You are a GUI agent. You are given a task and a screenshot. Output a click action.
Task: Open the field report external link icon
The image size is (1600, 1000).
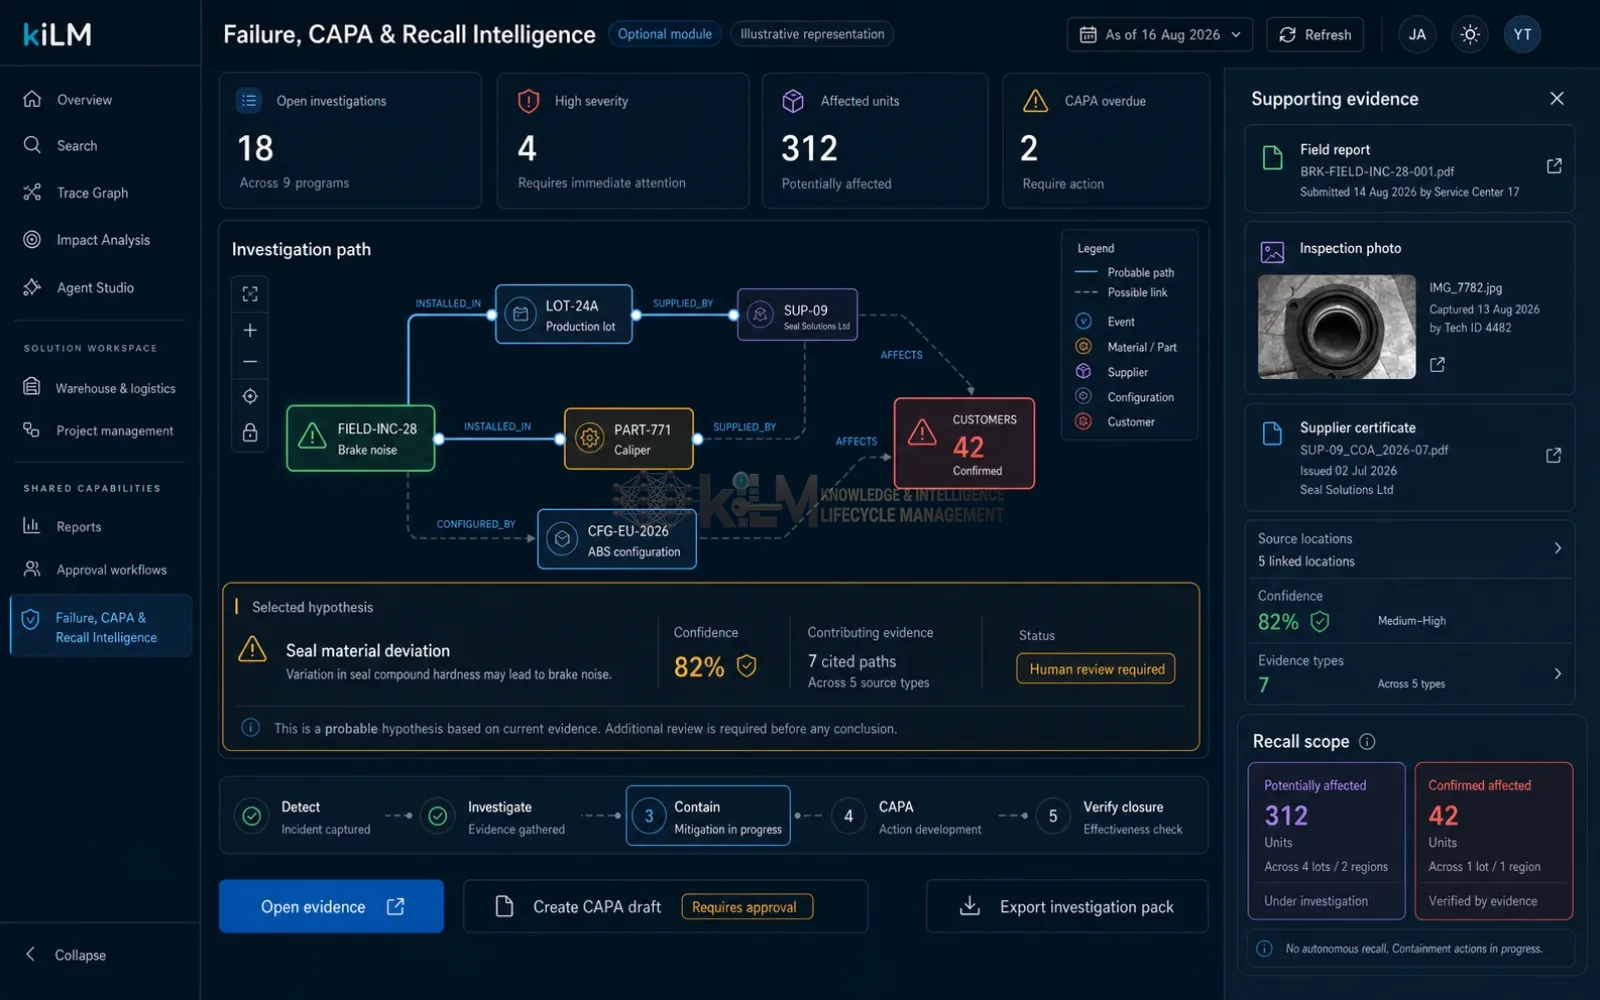click(x=1554, y=166)
